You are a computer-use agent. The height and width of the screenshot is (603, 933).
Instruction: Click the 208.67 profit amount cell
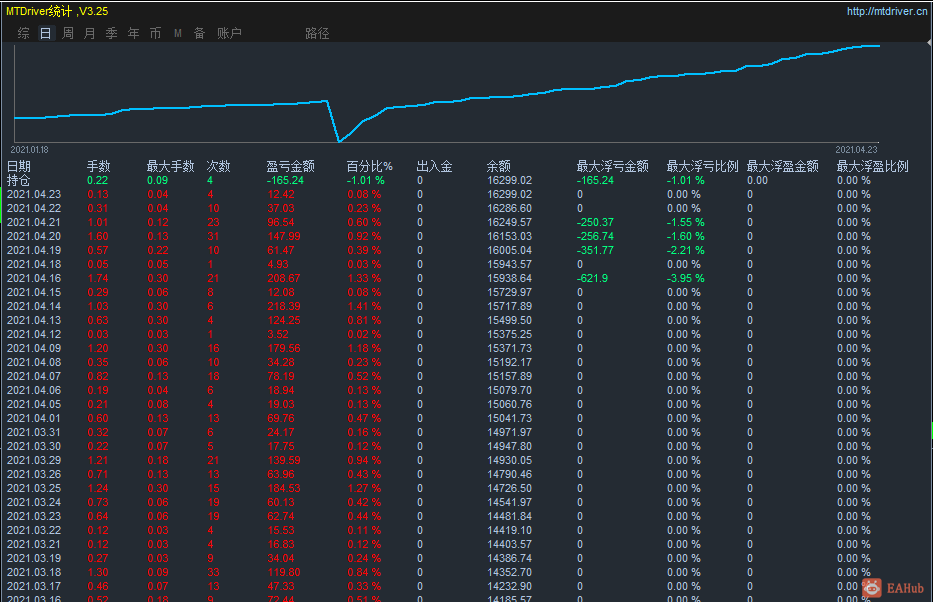[284, 278]
